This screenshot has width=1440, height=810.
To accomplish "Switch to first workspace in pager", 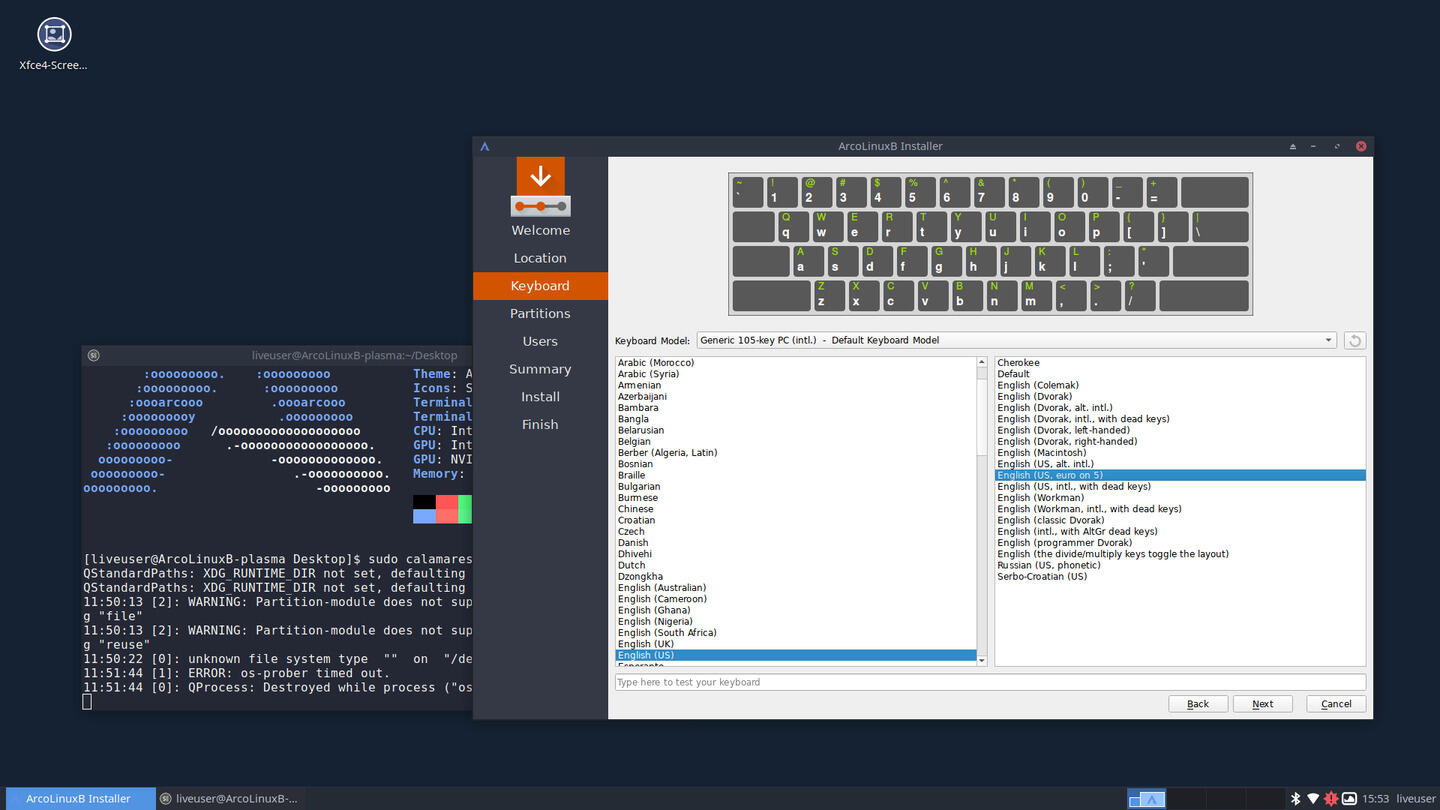I will pyautogui.click(x=1147, y=798).
